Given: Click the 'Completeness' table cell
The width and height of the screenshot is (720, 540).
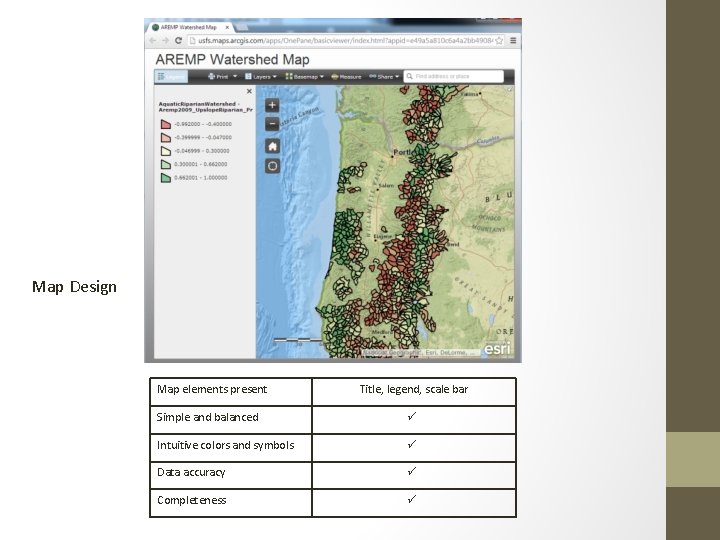Looking at the screenshot, I should pyautogui.click(x=231, y=502).
